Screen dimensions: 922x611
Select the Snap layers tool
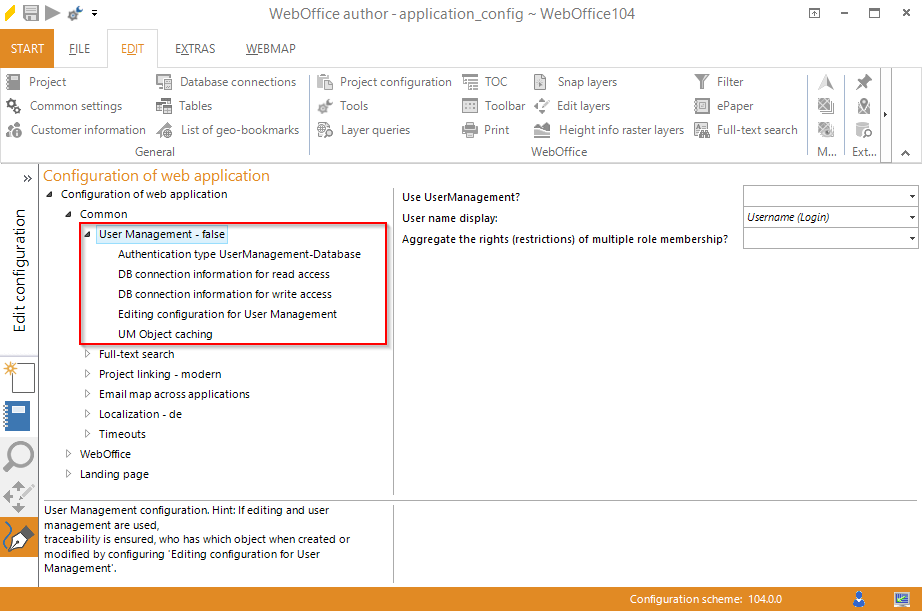click(581, 81)
